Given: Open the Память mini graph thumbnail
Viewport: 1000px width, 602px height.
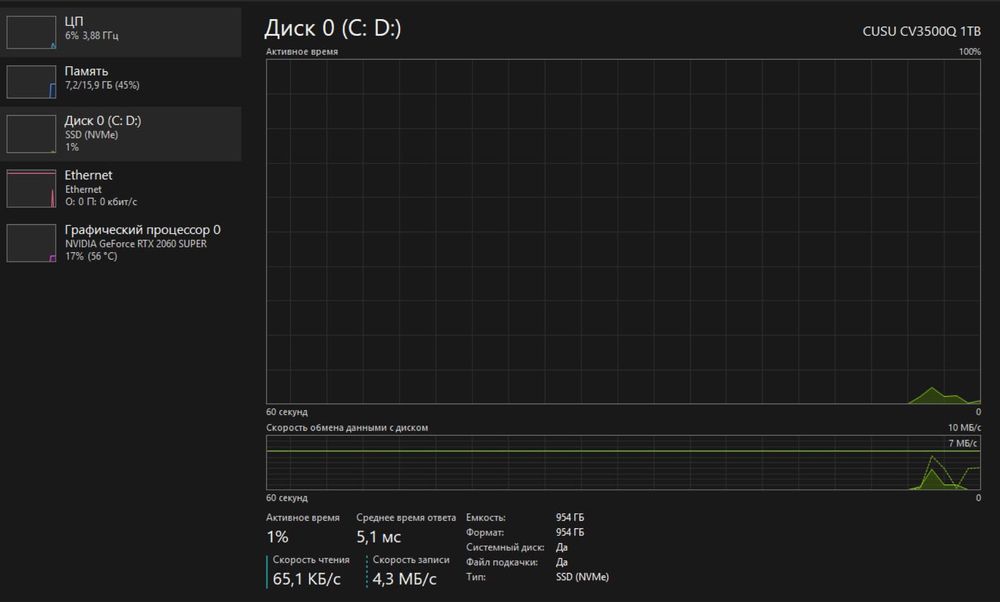Looking at the screenshot, I should tap(31, 82).
